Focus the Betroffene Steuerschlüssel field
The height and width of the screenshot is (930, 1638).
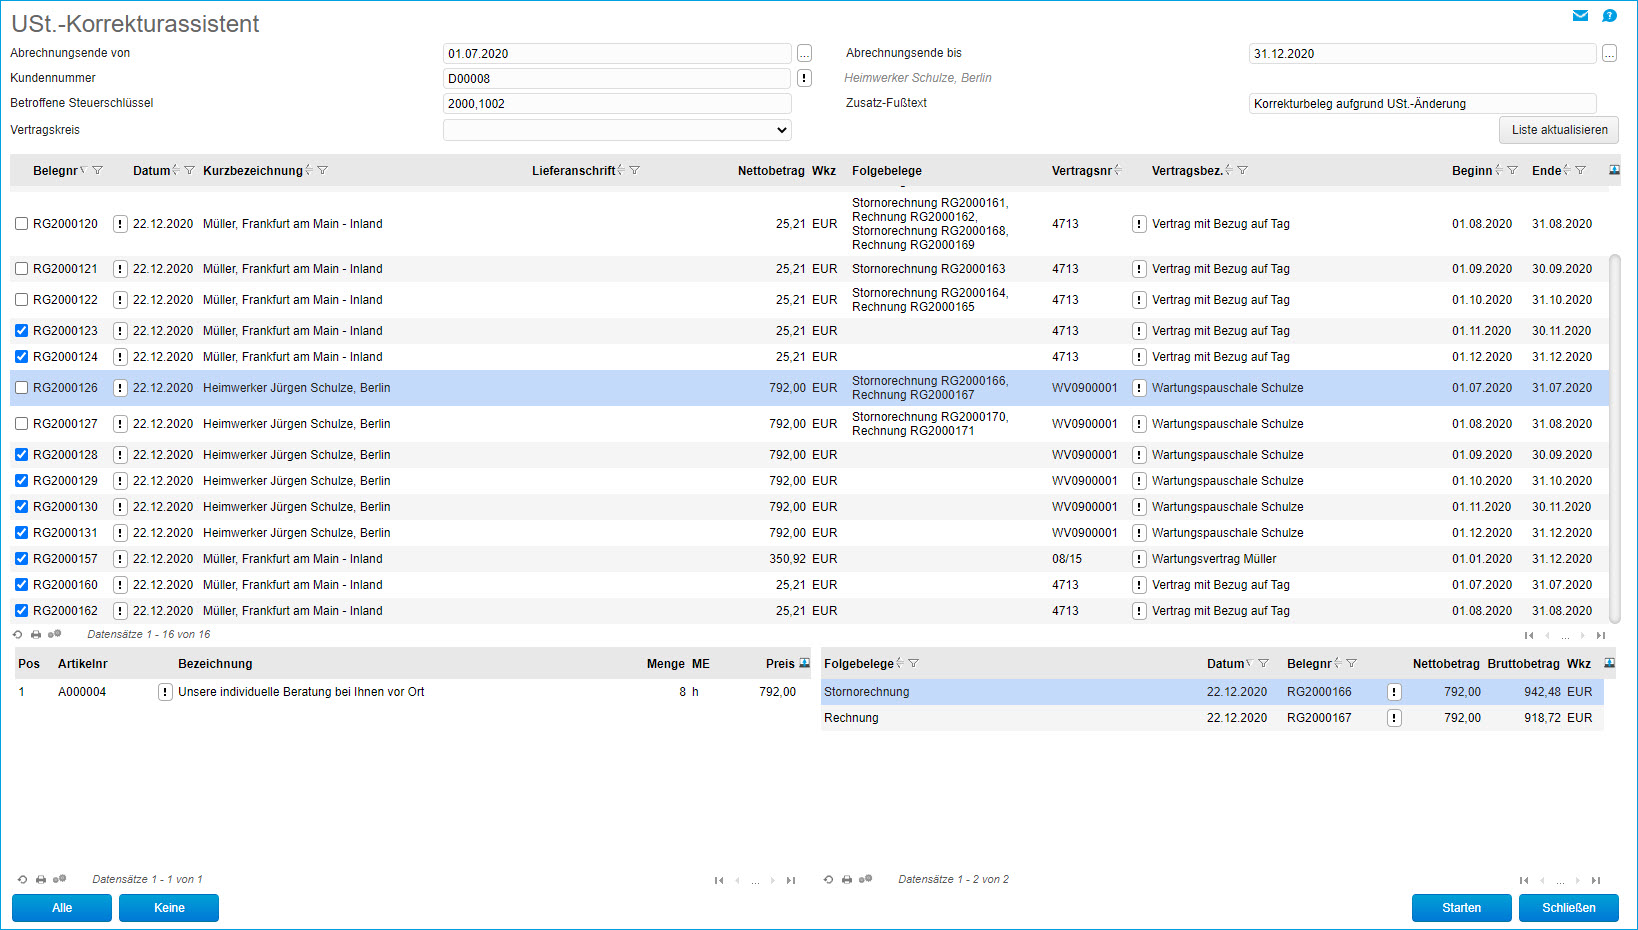(617, 104)
